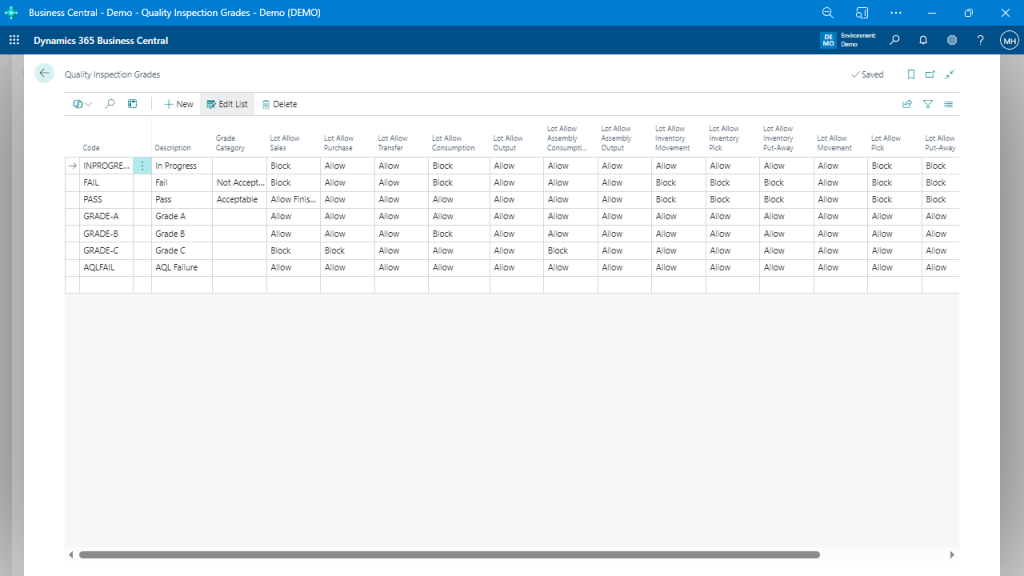Screen dimensions: 1024x576
Task: Click the share icon in toolbar
Action: point(907,104)
